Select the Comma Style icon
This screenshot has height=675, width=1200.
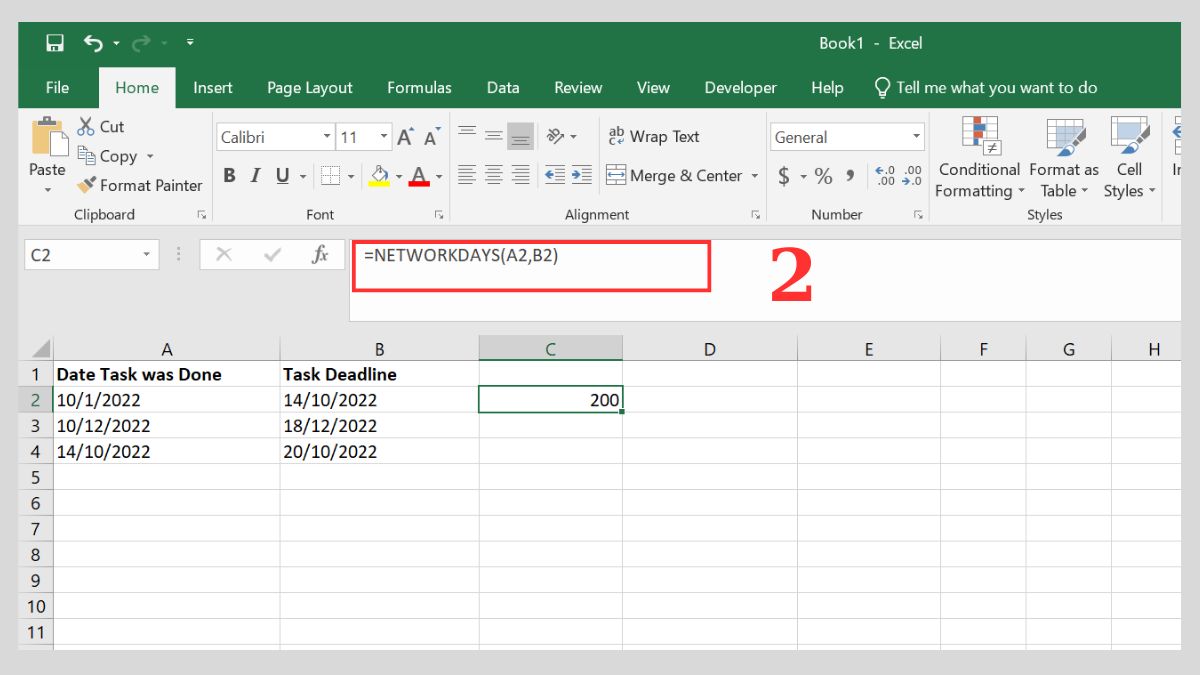point(849,175)
